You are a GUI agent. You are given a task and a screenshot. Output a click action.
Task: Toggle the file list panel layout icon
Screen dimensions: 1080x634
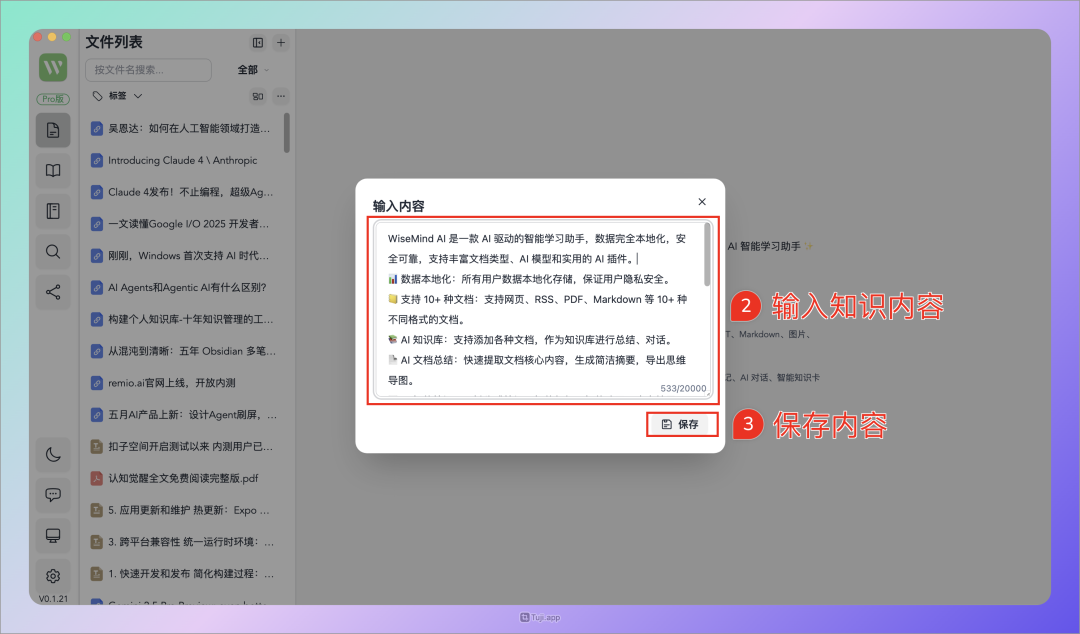coord(258,43)
